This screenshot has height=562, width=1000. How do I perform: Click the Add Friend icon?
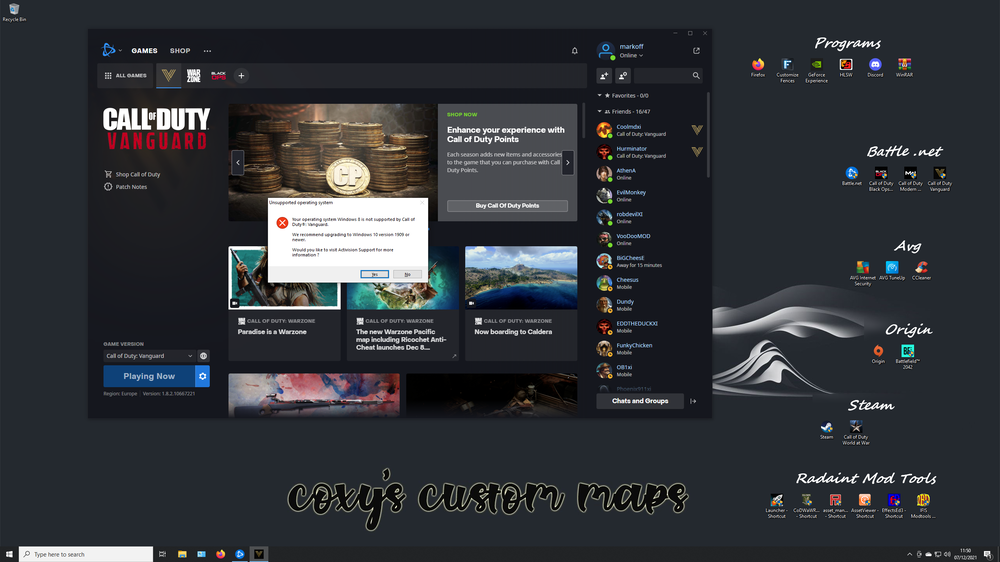tap(604, 76)
